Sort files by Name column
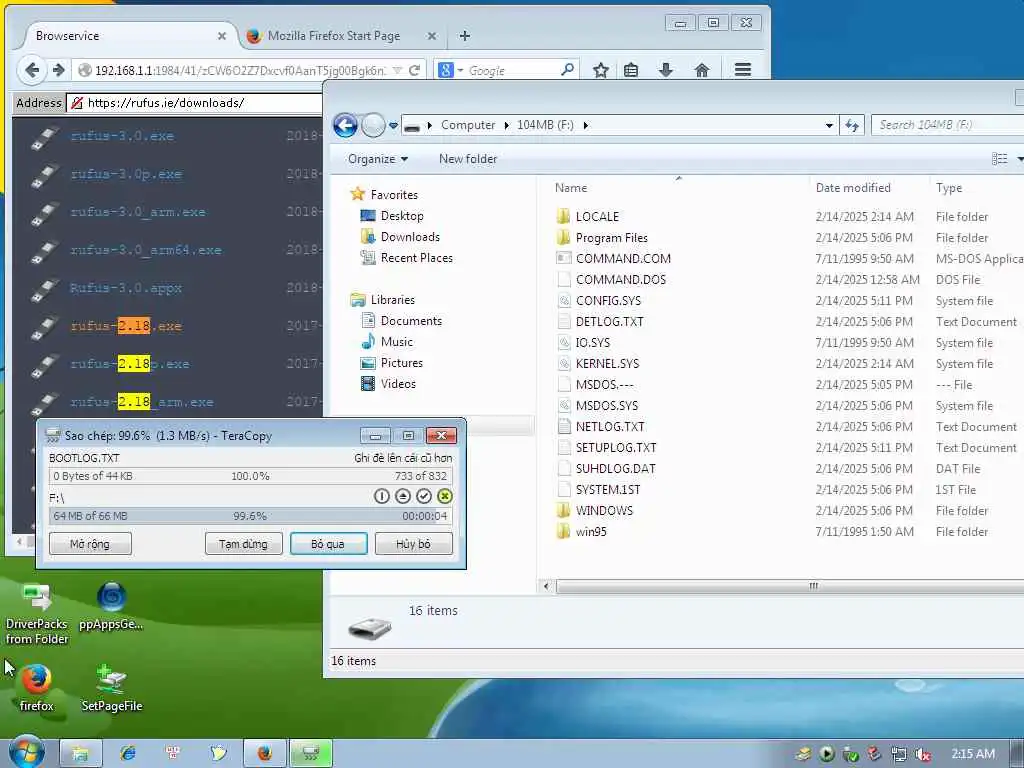 pos(571,188)
